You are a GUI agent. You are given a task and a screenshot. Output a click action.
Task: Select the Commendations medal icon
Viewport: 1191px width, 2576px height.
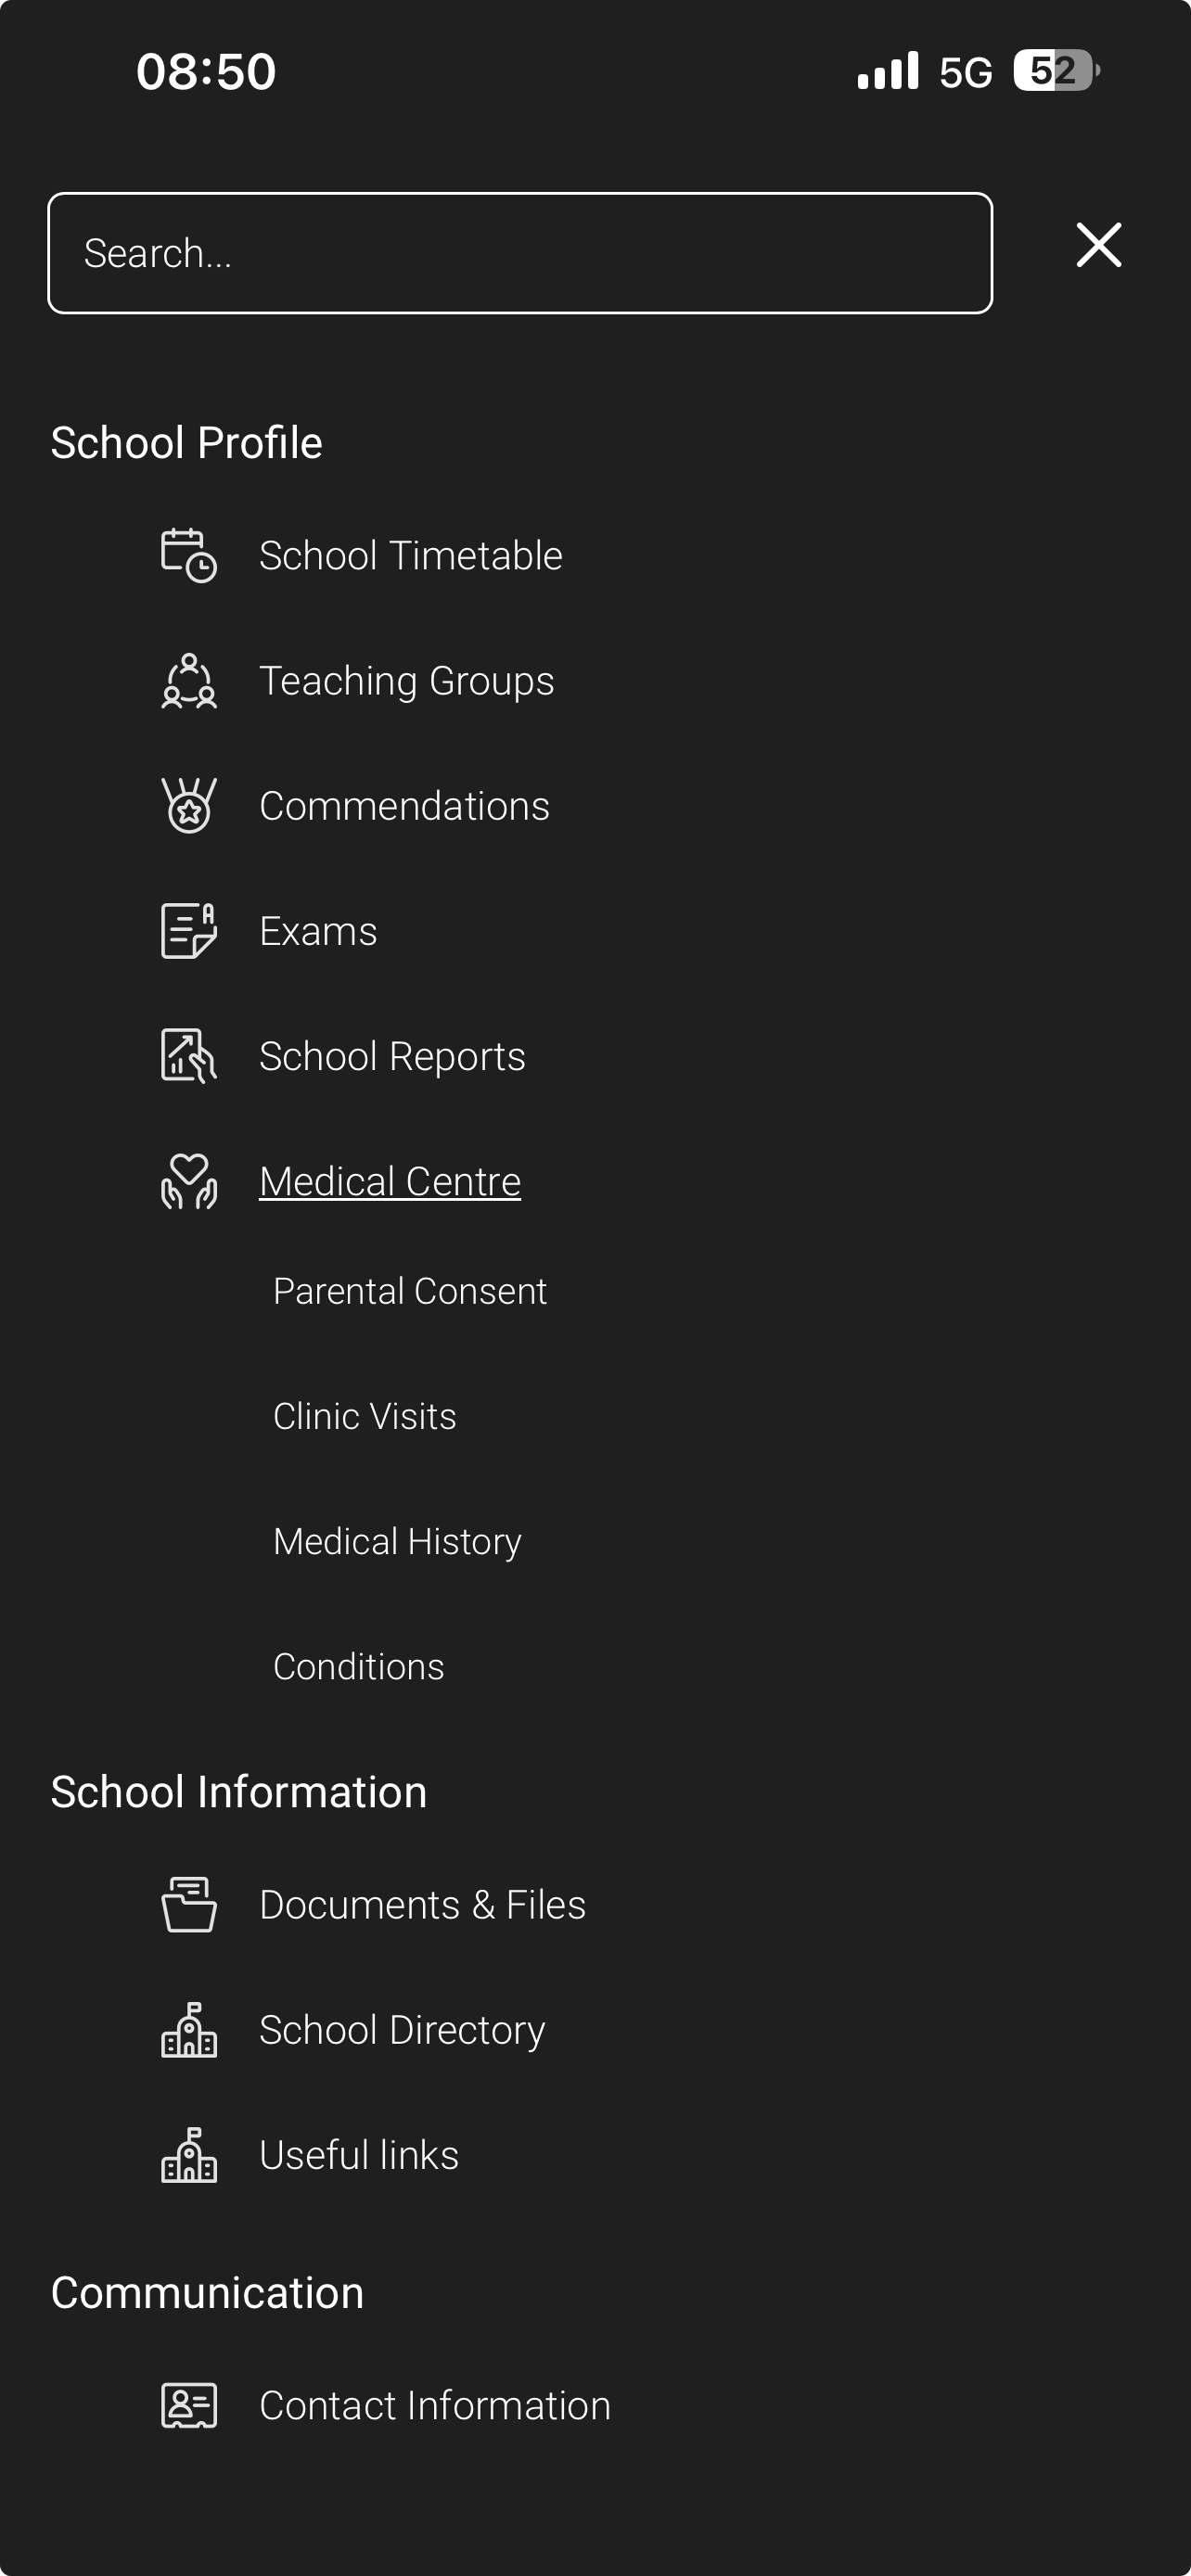point(188,806)
